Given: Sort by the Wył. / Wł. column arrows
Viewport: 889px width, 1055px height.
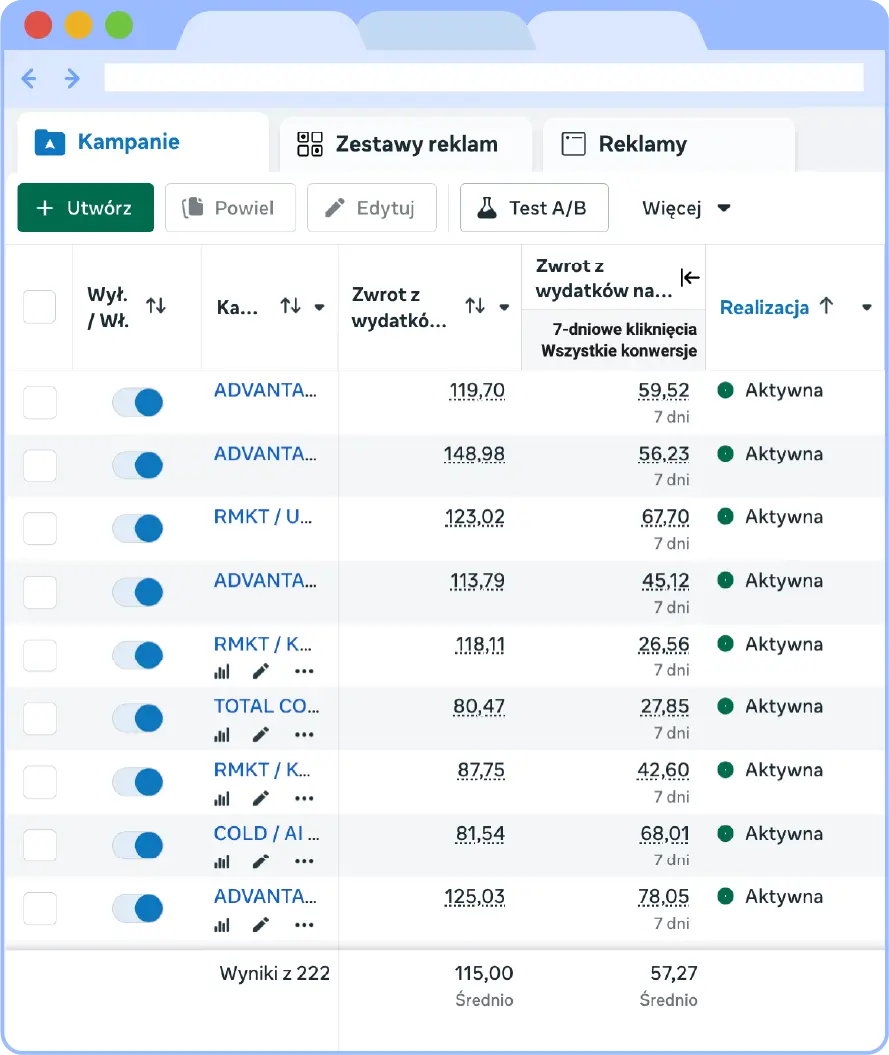Looking at the screenshot, I should 156,306.
